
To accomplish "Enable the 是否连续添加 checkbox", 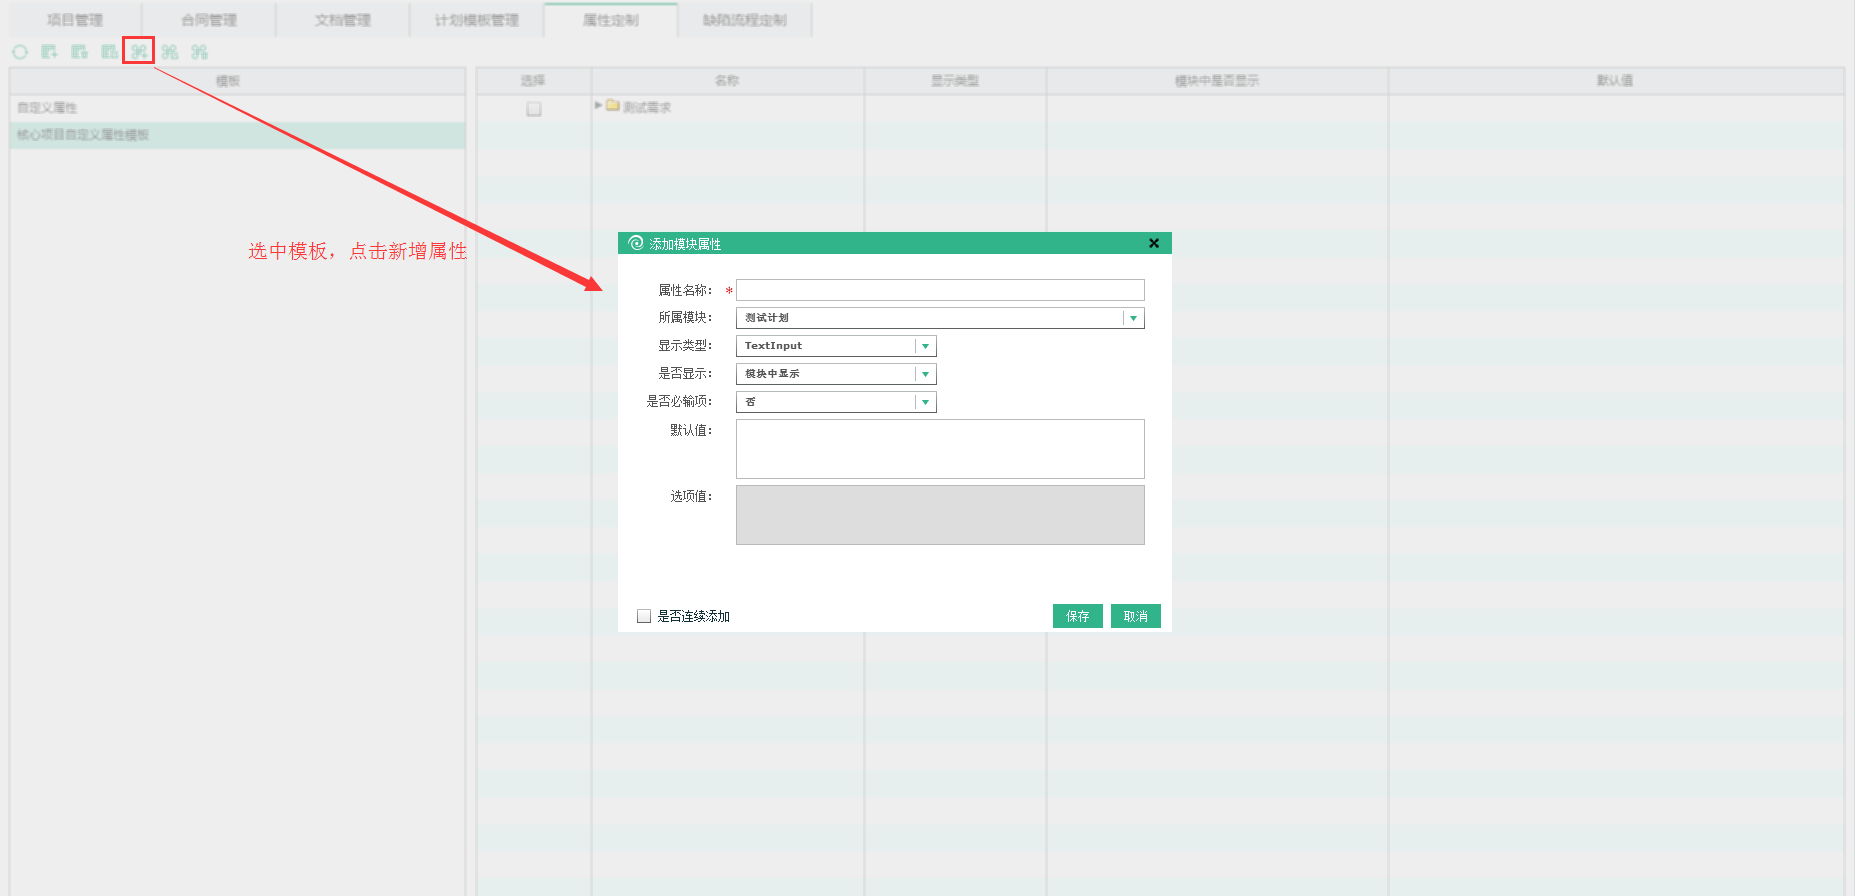I will [x=644, y=616].
